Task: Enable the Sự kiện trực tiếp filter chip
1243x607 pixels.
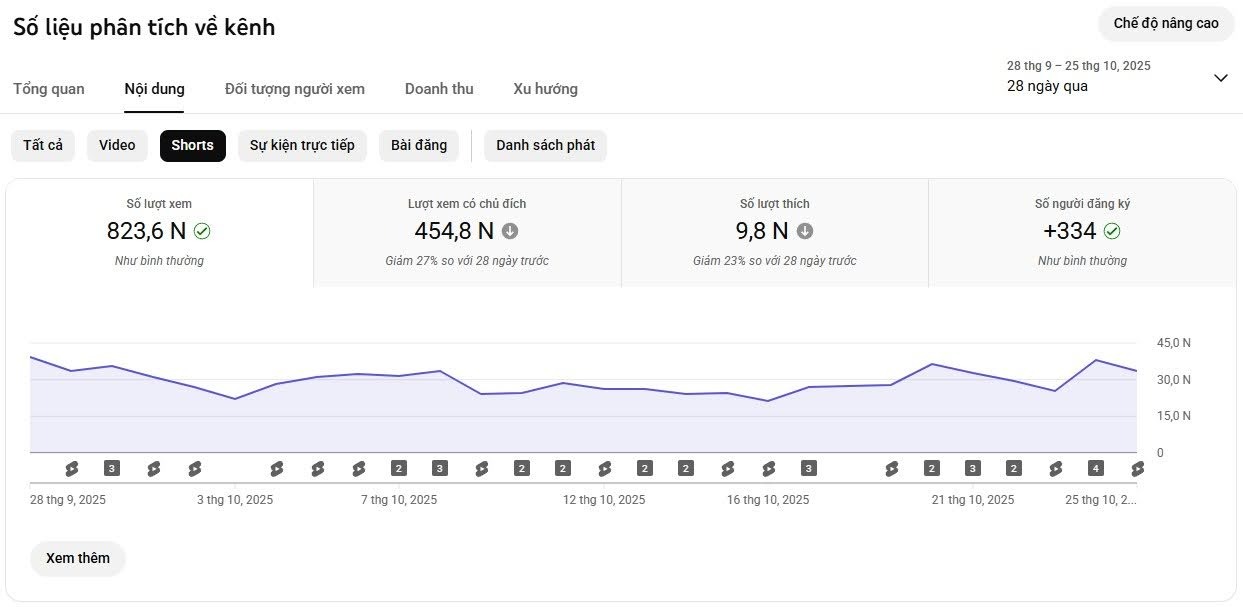Action: tap(302, 145)
